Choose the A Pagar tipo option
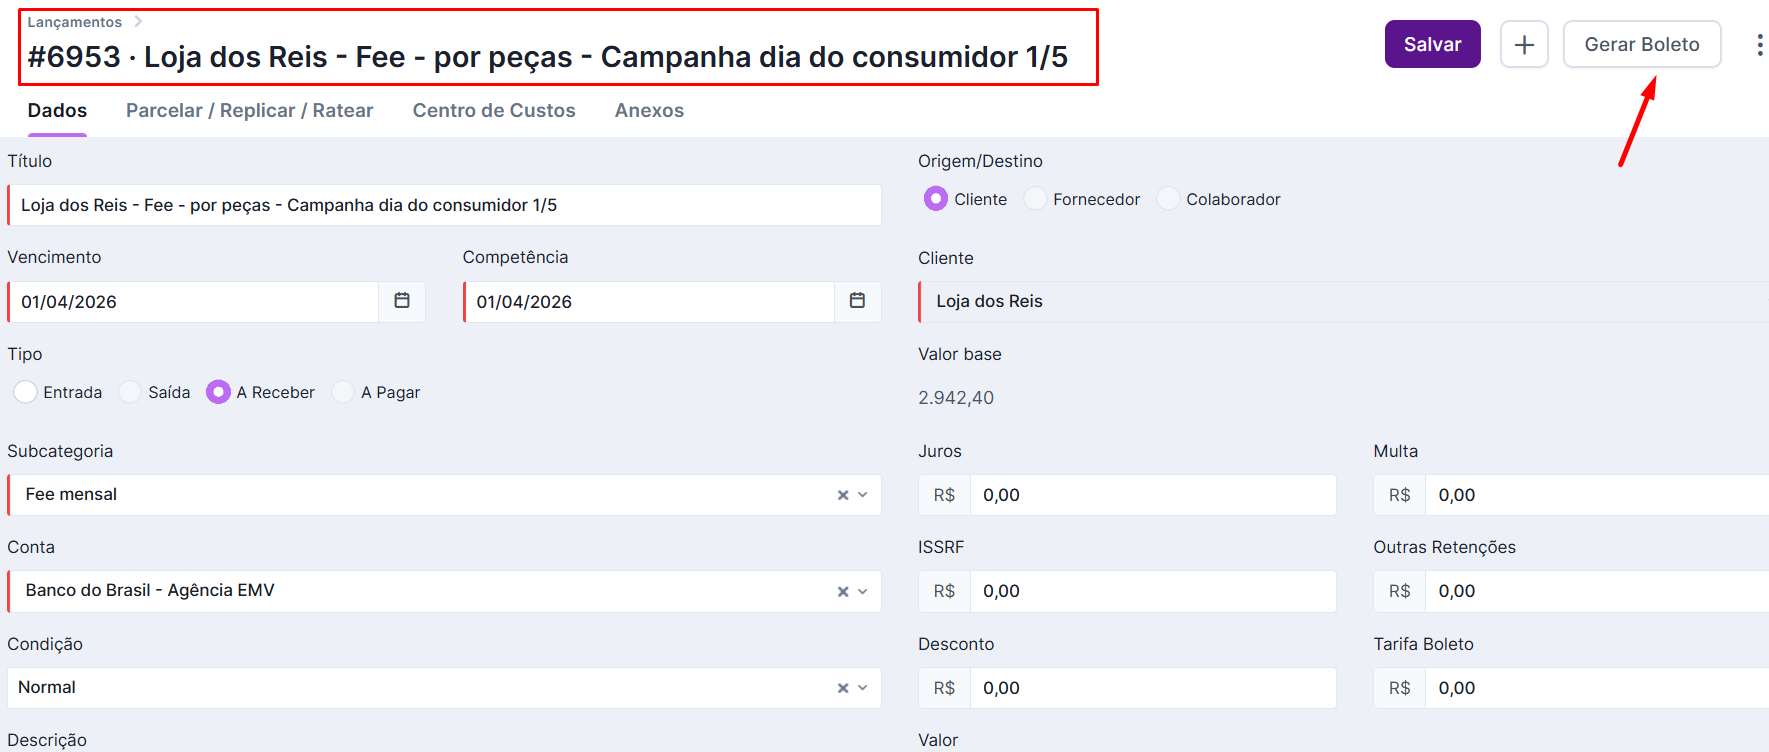The height and width of the screenshot is (752, 1769). tap(344, 392)
